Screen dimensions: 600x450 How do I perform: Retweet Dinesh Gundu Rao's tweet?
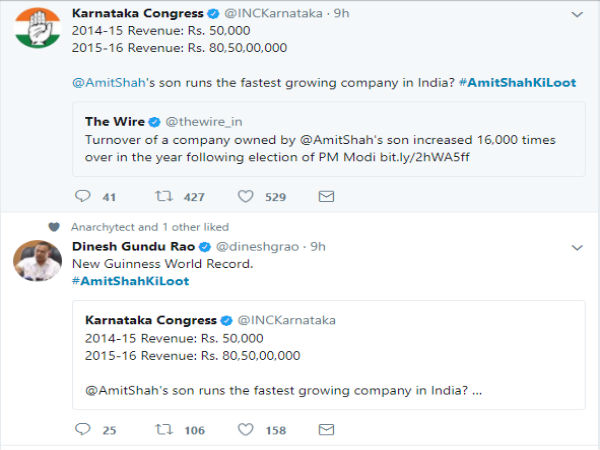pyautogui.click(x=163, y=430)
